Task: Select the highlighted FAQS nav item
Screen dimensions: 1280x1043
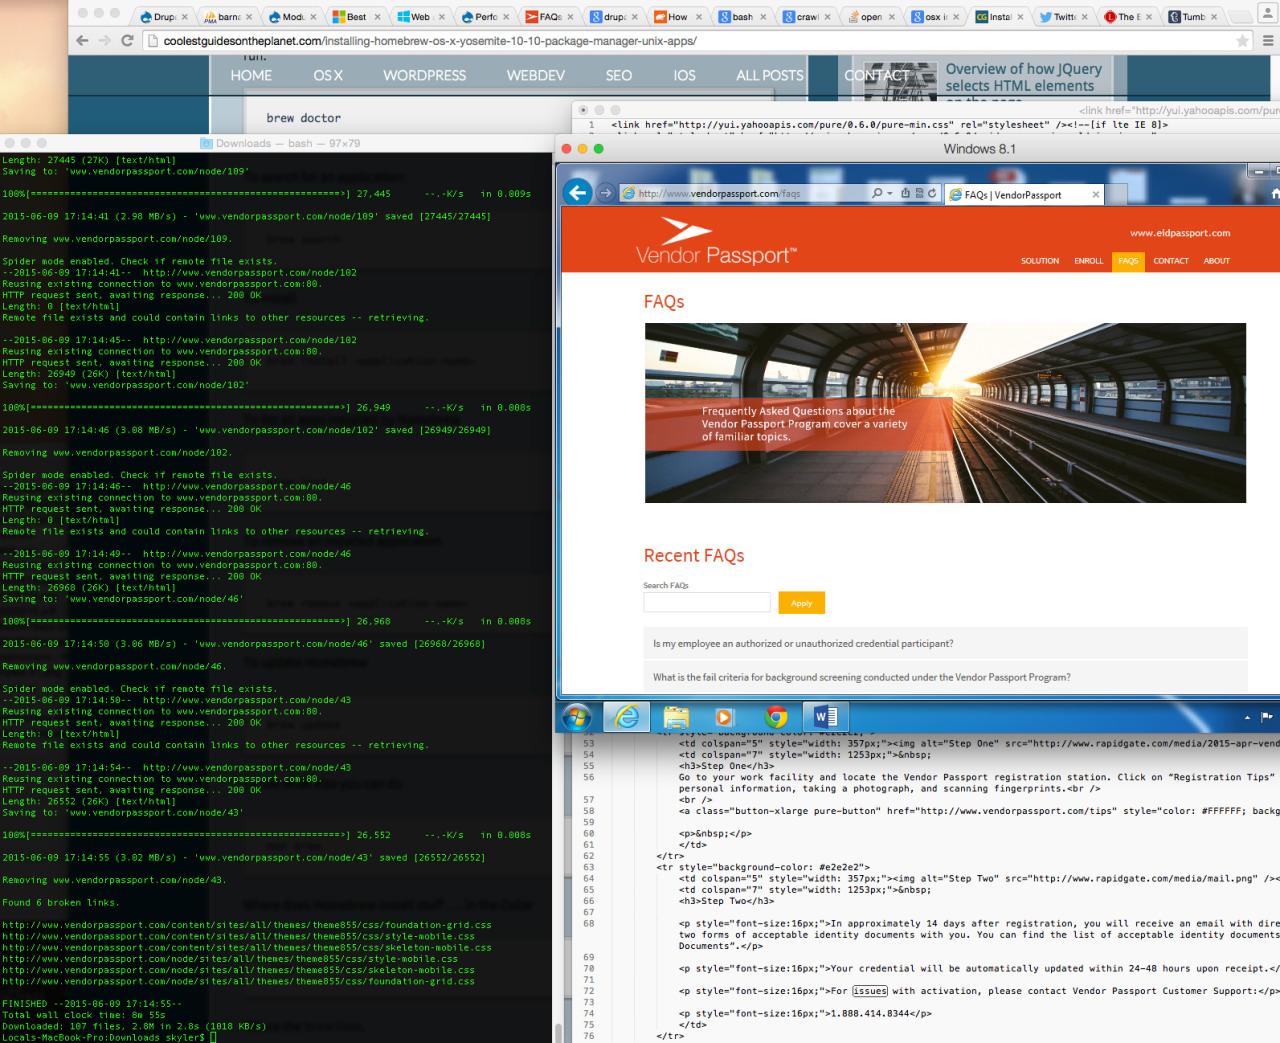Action: (1128, 261)
